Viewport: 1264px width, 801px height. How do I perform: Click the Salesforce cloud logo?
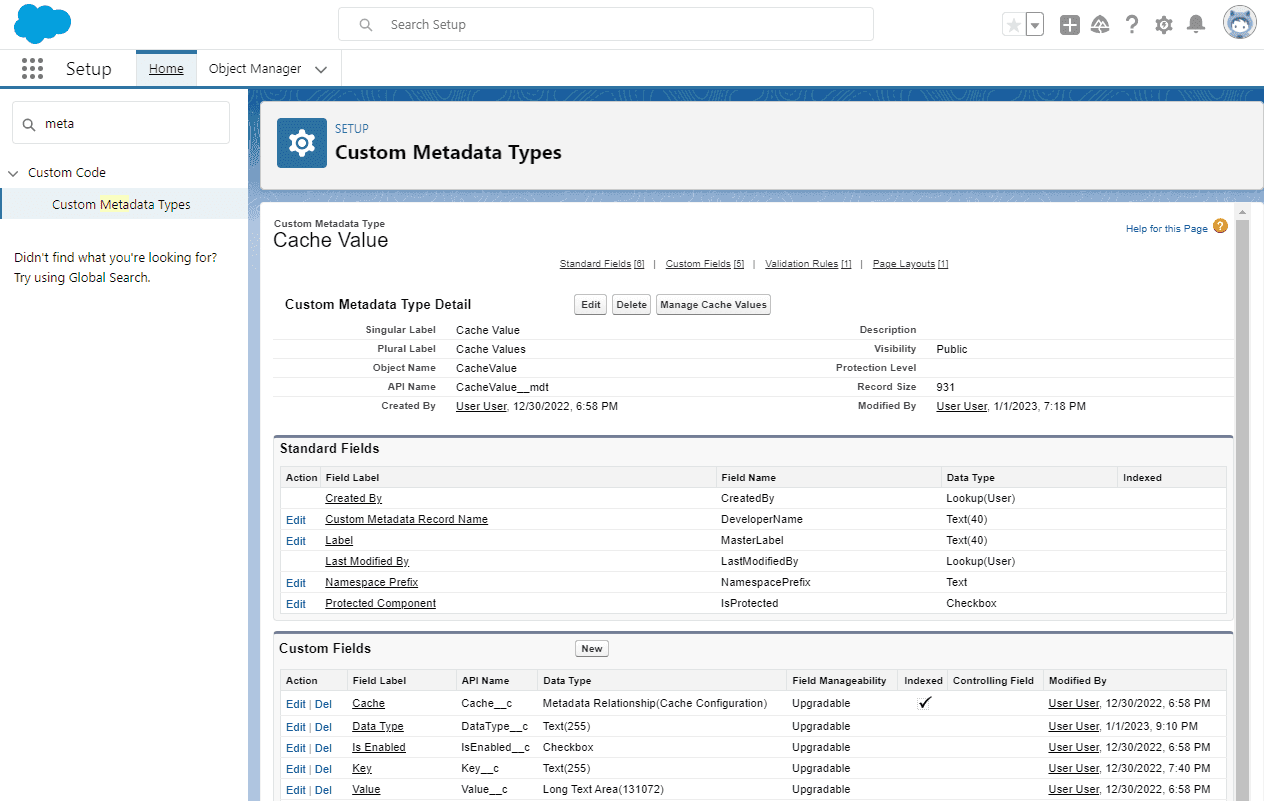(43, 24)
